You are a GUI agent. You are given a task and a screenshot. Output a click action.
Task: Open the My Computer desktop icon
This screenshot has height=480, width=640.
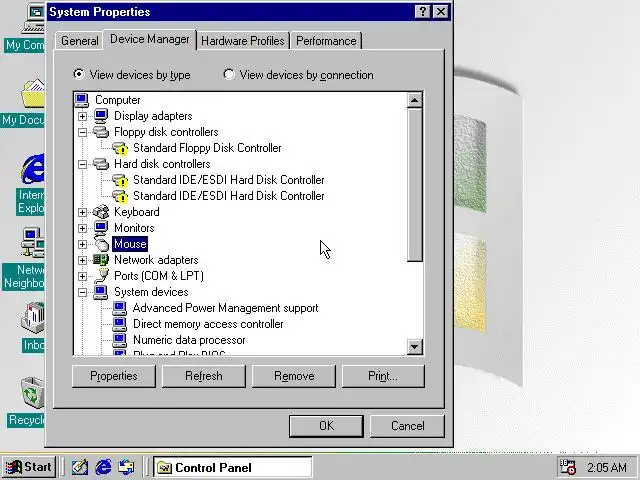[33, 18]
